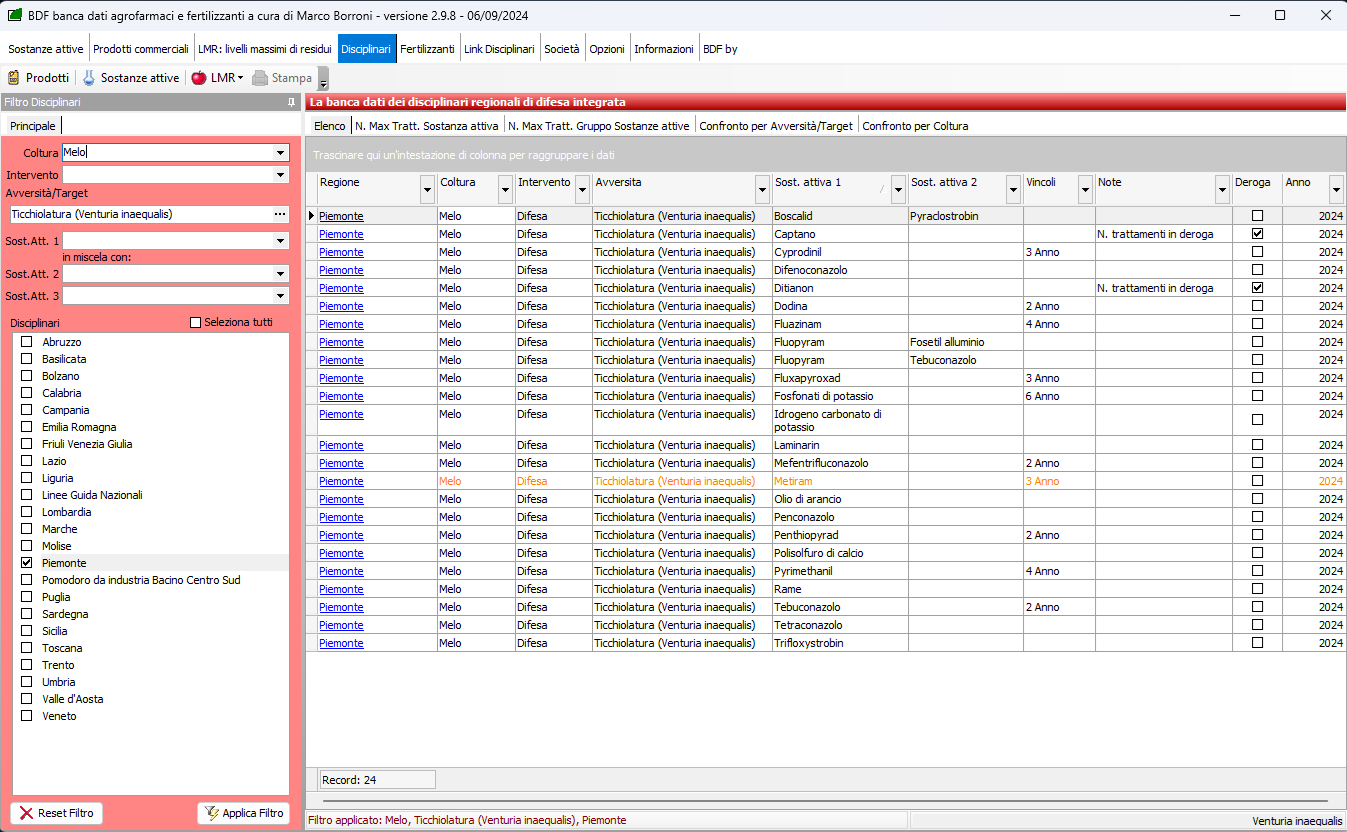This screenshot has height=832, width=1347.
Task: Open the Opzioni tab
Action: coord(607,49)
